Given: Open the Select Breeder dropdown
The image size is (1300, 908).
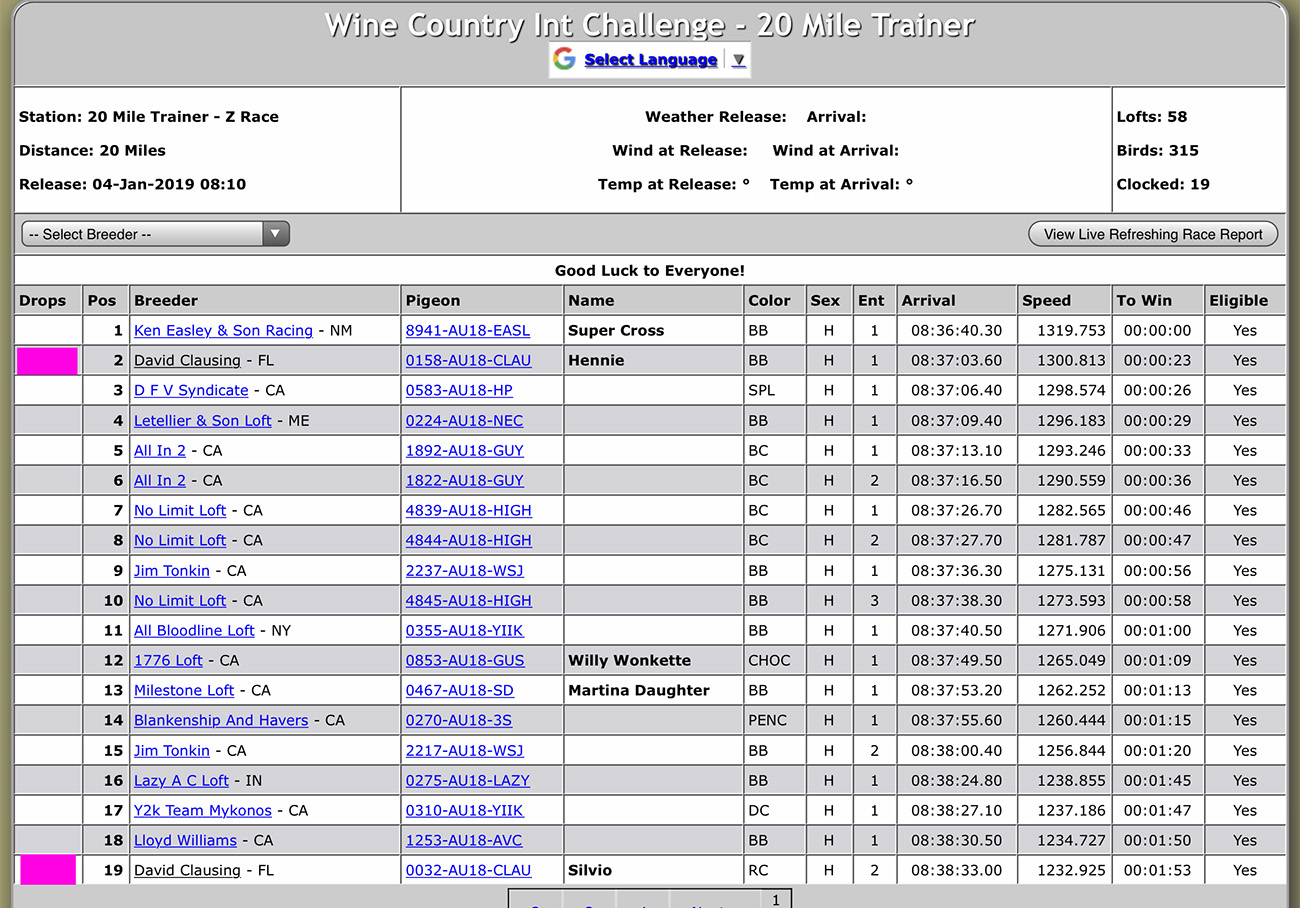Looking at the screenshot, I should 155,234.
